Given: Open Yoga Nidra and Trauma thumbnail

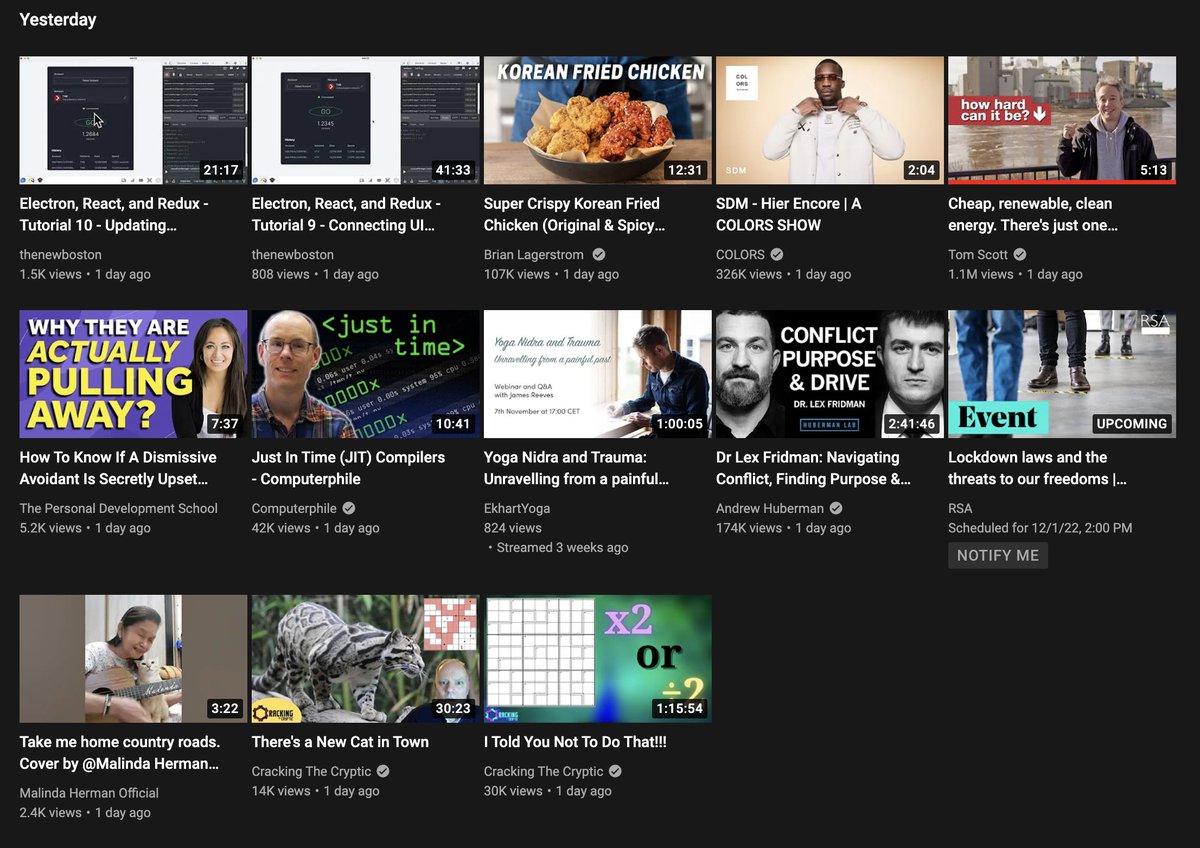Looking at the screenshot, I should [597, 374].
